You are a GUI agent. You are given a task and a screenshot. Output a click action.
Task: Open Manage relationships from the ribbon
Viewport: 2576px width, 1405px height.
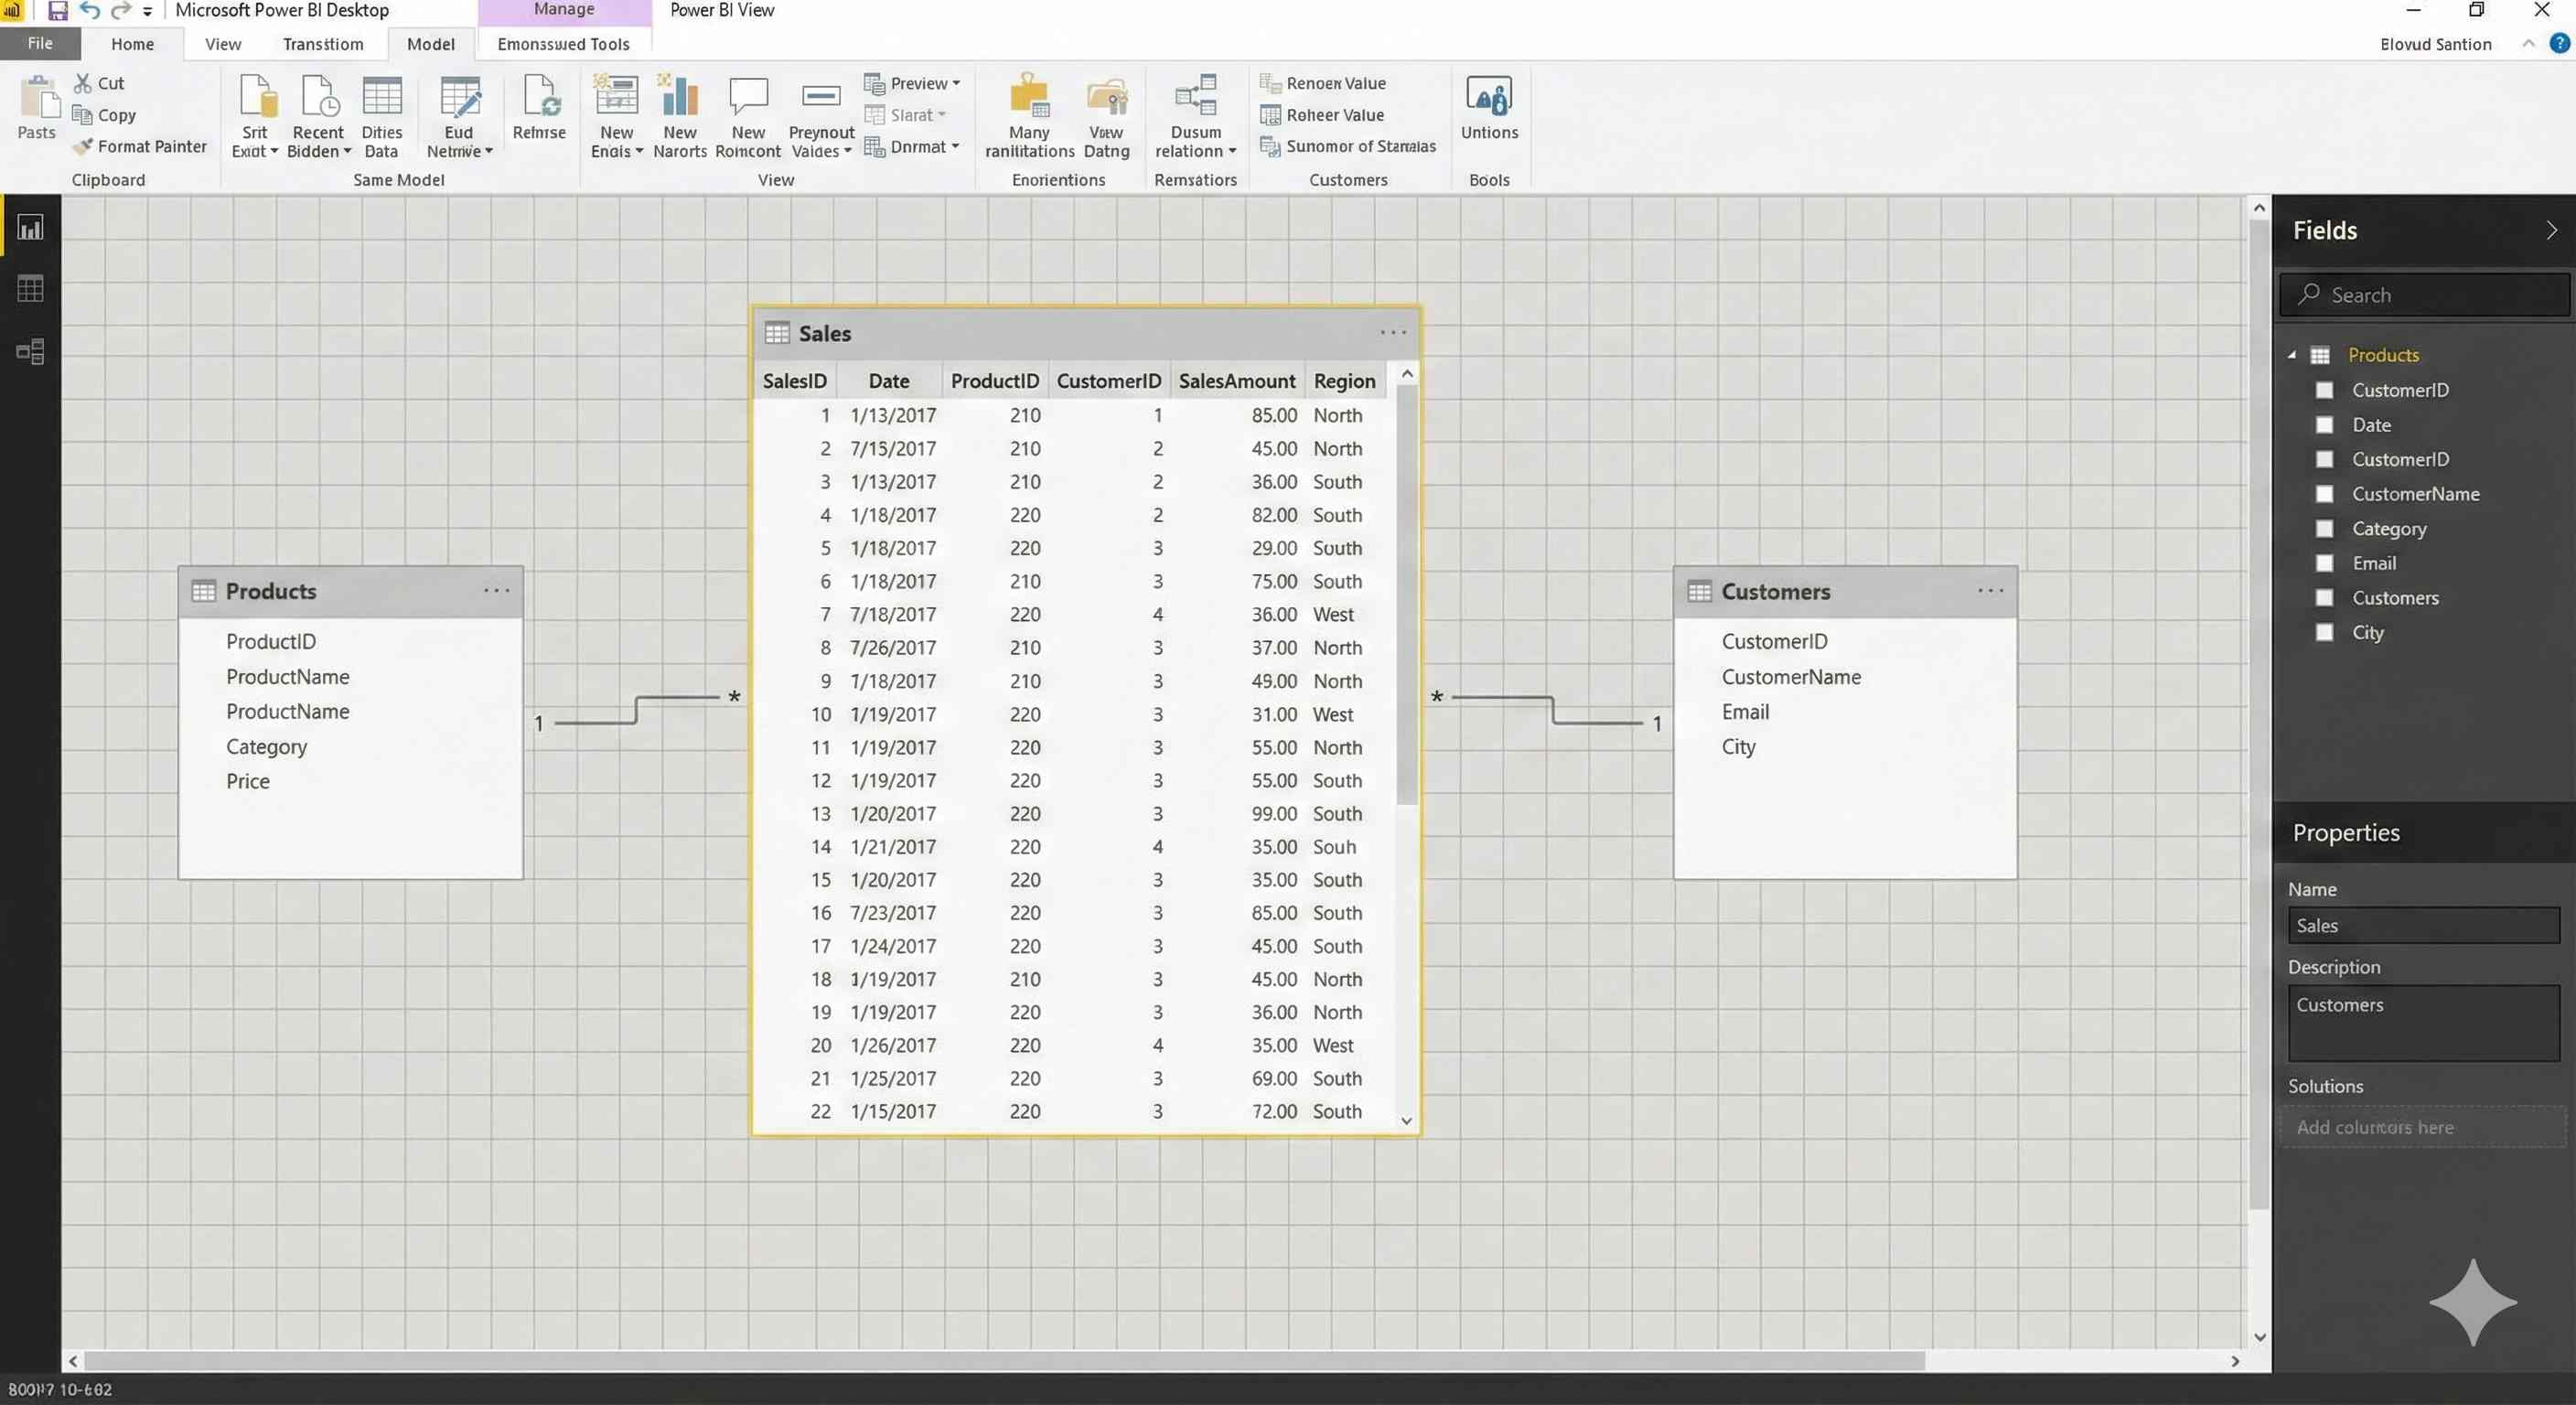coord(1196,115)
